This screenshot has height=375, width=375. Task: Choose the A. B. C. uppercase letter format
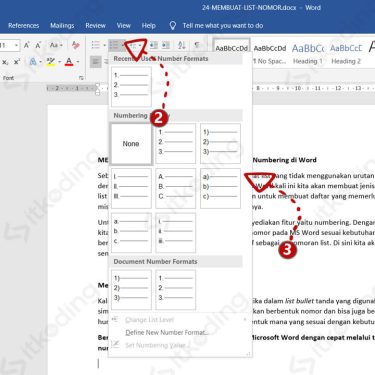coord(175,188)
